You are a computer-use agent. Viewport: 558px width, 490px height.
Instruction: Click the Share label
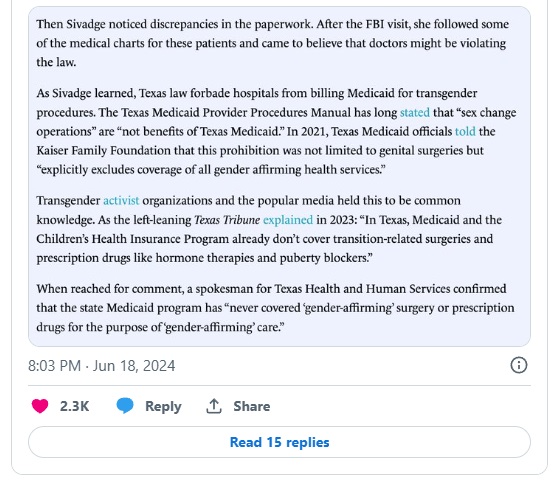point(252,406)
